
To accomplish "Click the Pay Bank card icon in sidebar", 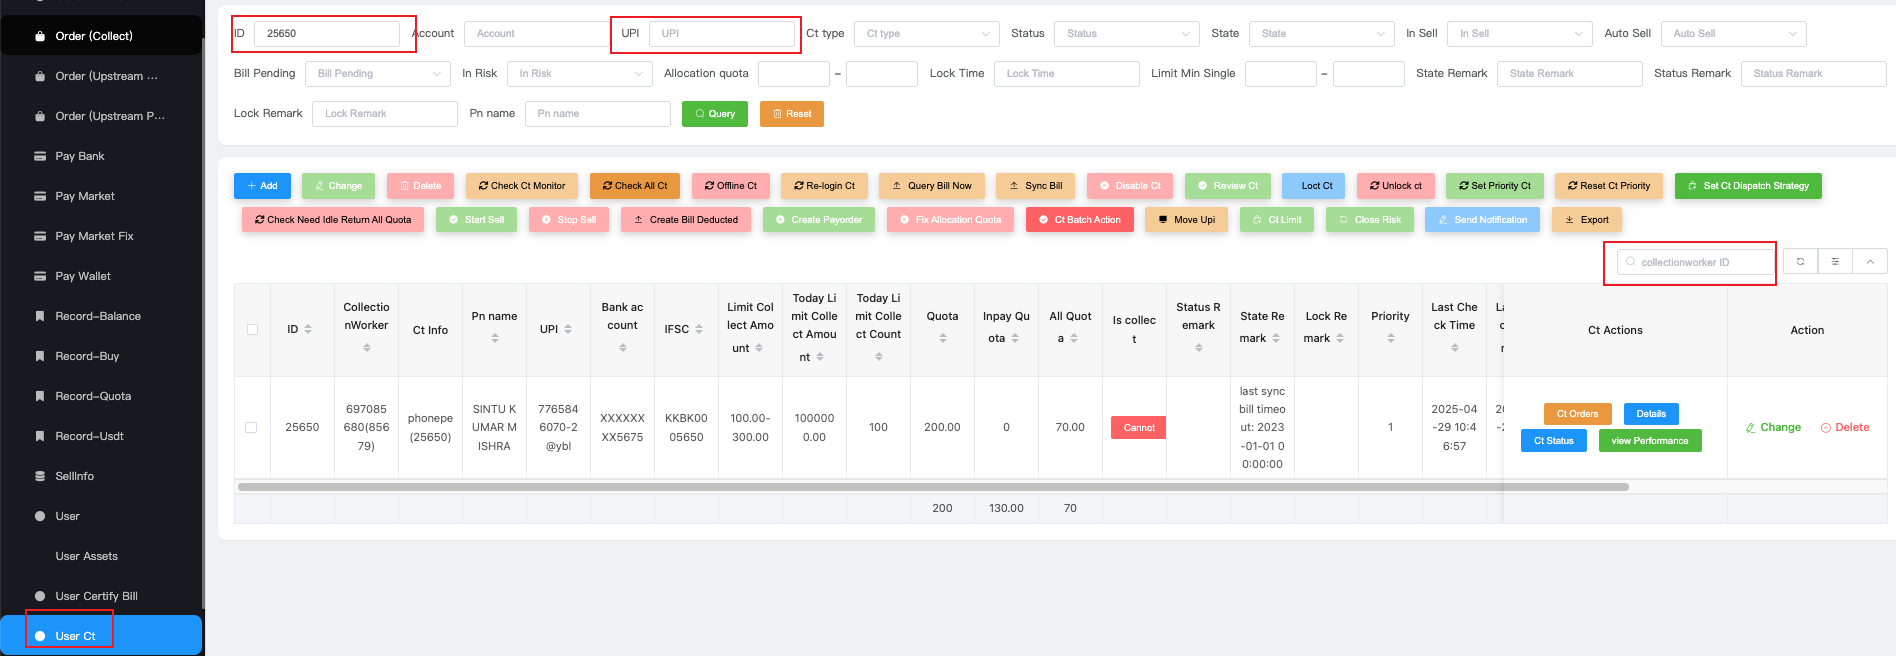I will 40,156.
